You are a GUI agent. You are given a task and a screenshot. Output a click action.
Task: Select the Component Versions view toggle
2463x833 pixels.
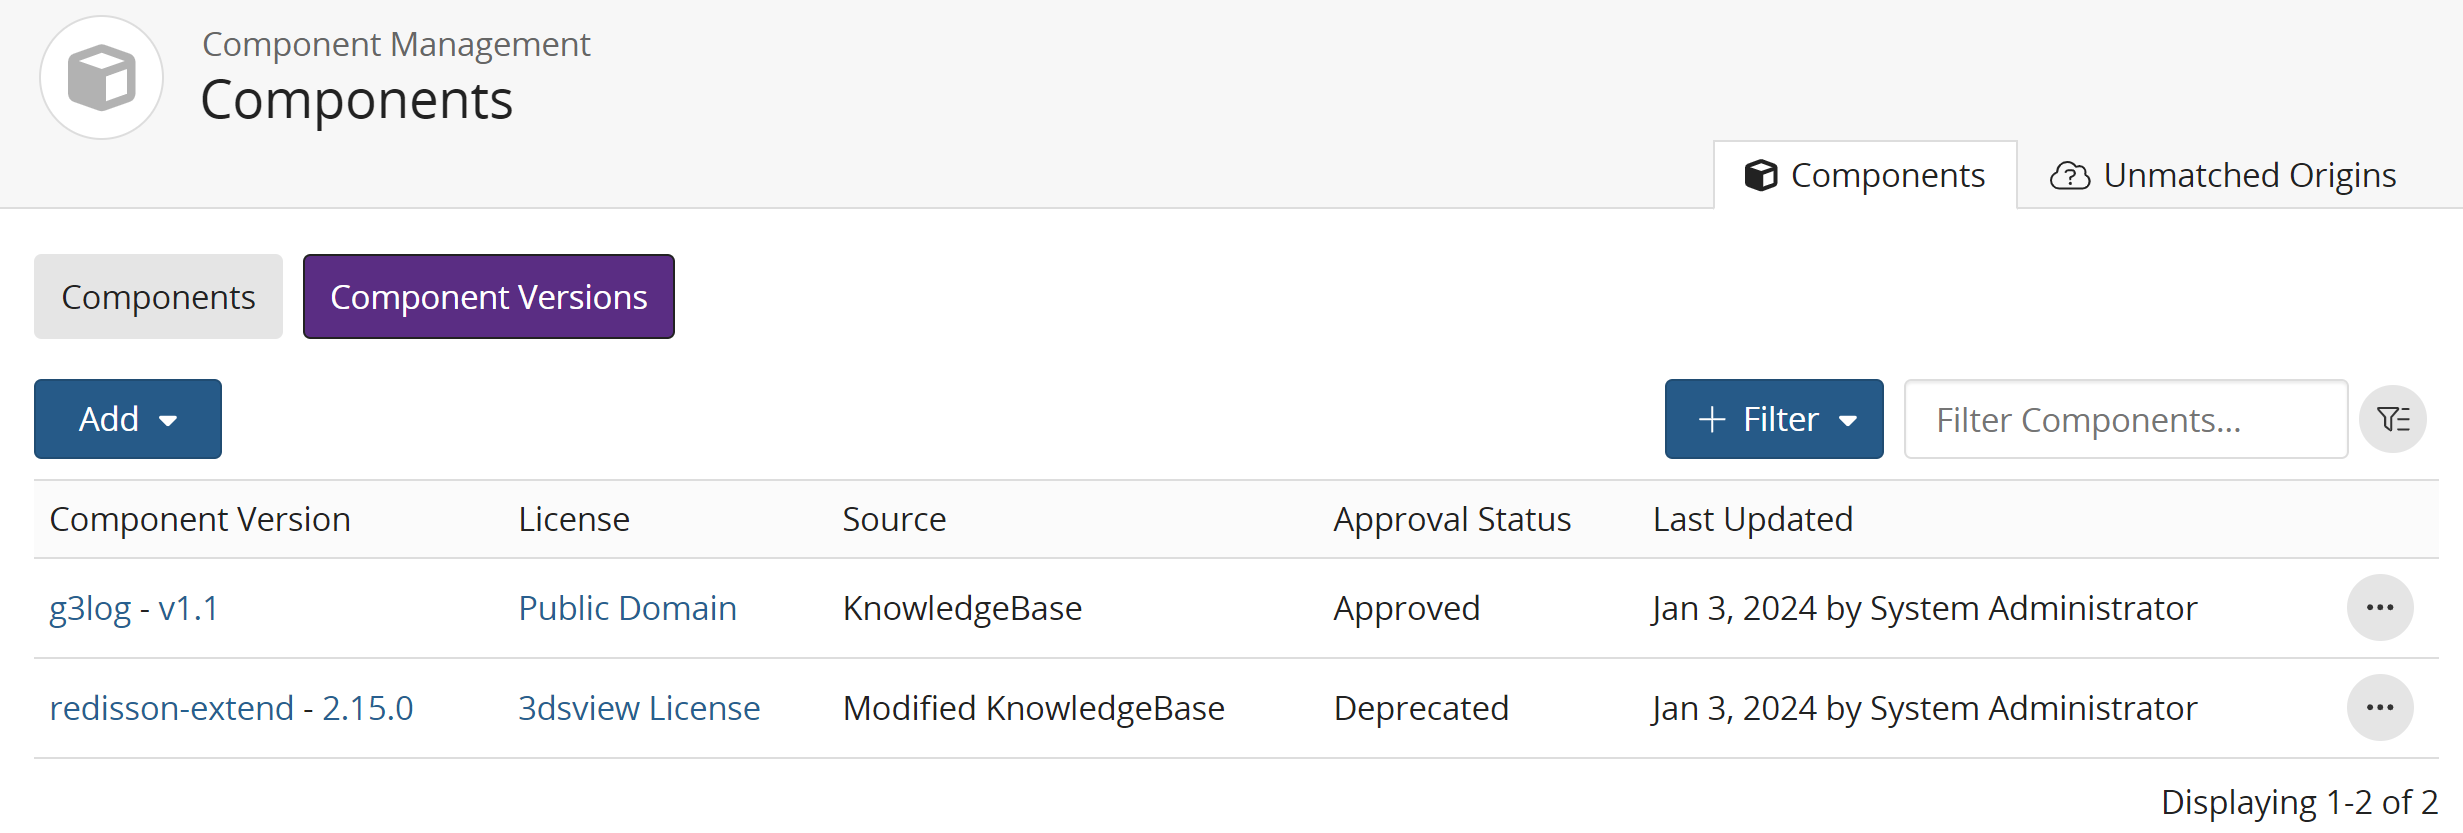(x=488, y=296)
